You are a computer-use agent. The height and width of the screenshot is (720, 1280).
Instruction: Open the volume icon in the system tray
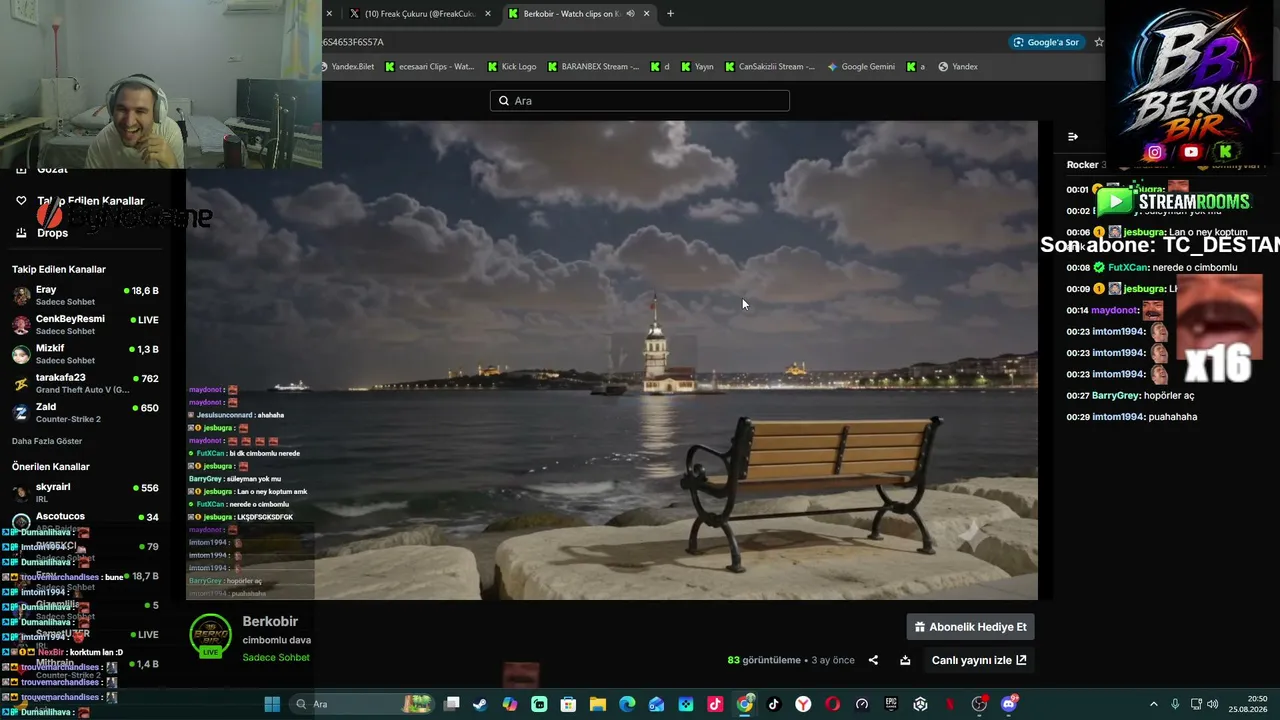pyautogui.click(x=1213, y=704)
